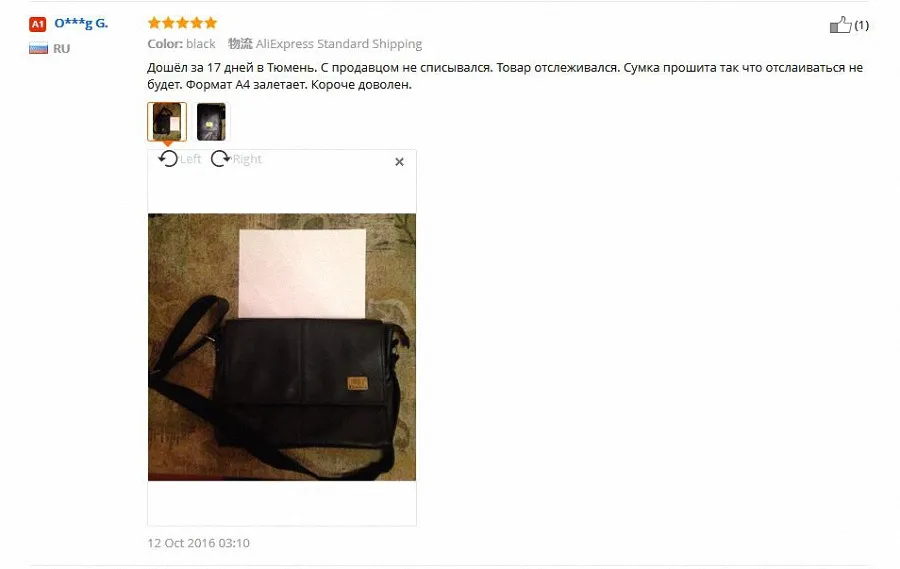Open the second review photo thumbnail
The width and height of the screenshot is (900, 569).
pos(211,121)
